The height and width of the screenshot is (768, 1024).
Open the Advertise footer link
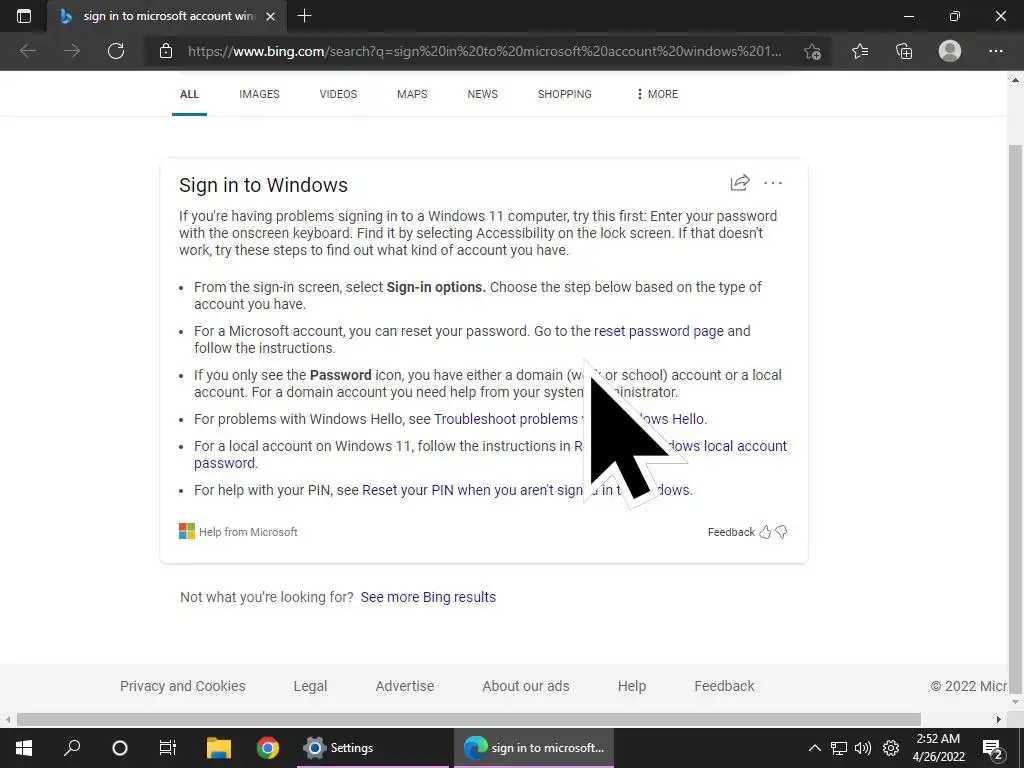[405, 686]
